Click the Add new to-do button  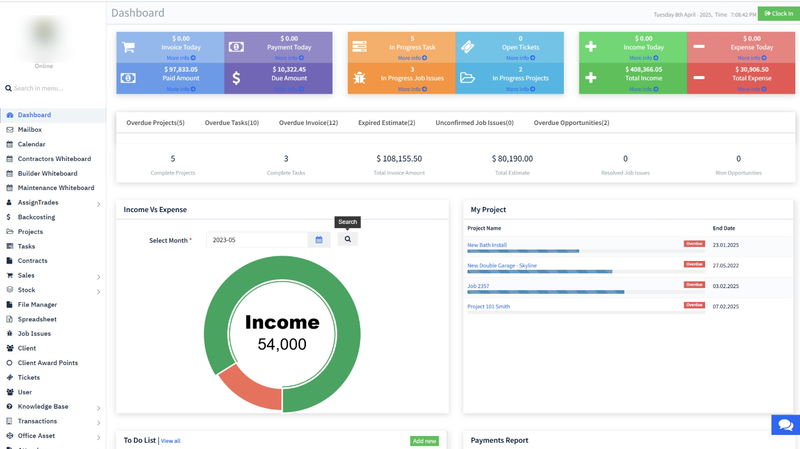[424, 441]
